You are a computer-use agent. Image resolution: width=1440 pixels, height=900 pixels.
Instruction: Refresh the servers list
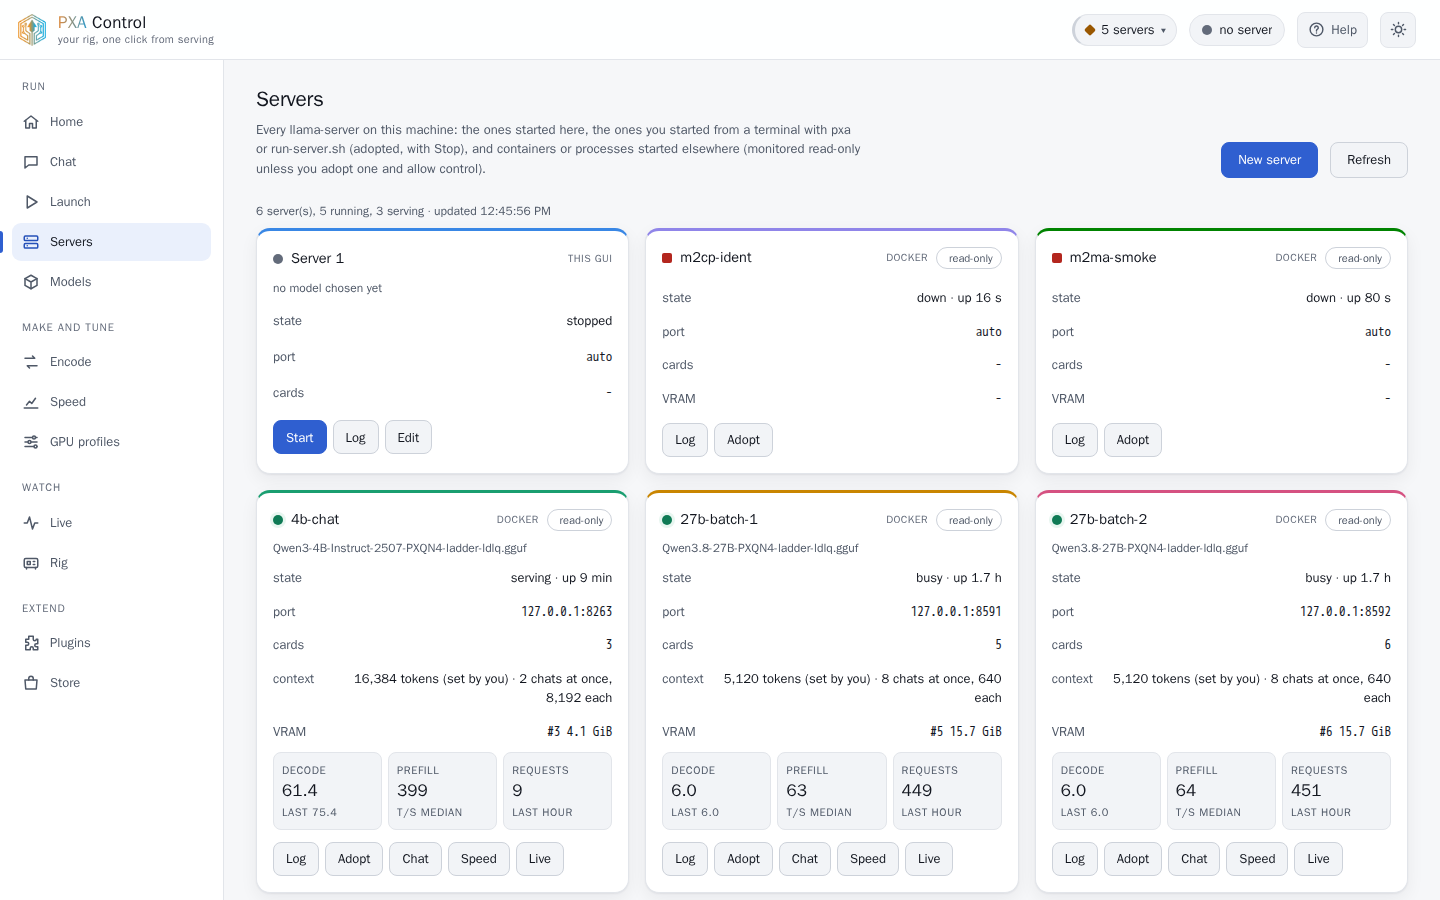(1368, 160)
